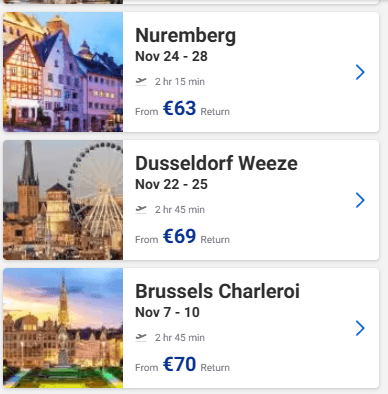Screen dimensions: 388x394
Task: Select the Nuremberg city photo
Action: (x=63, y=72)
